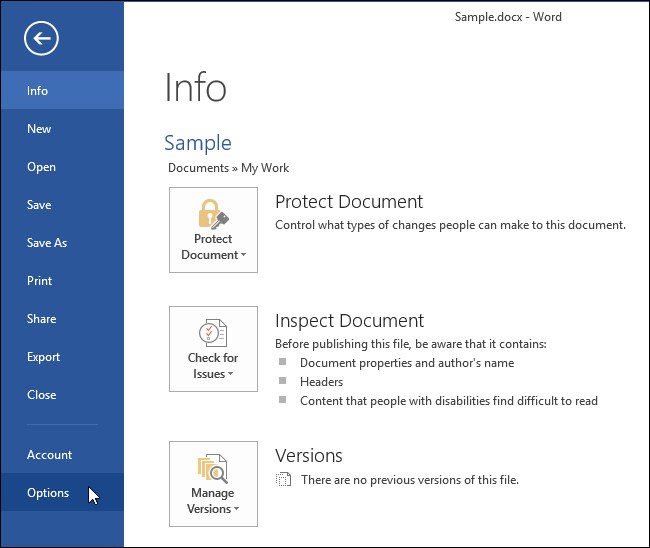Expand the Protect Document dropdown arrow
The image size is (650, 548).
pyautogui.click(x=243, y=255)
